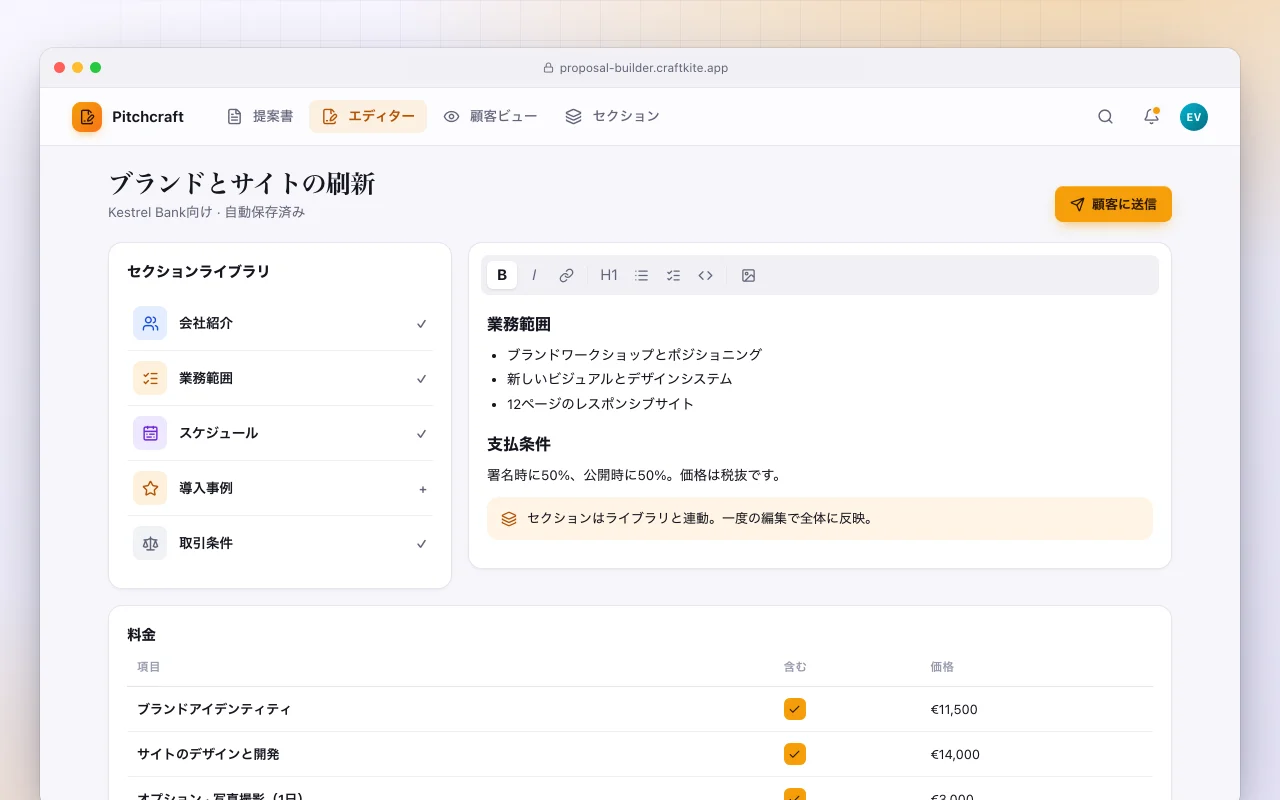Click the 業務範囲 heading in the editor
The width and height of the screenshot is (1280, 800).
pos(519,324)
